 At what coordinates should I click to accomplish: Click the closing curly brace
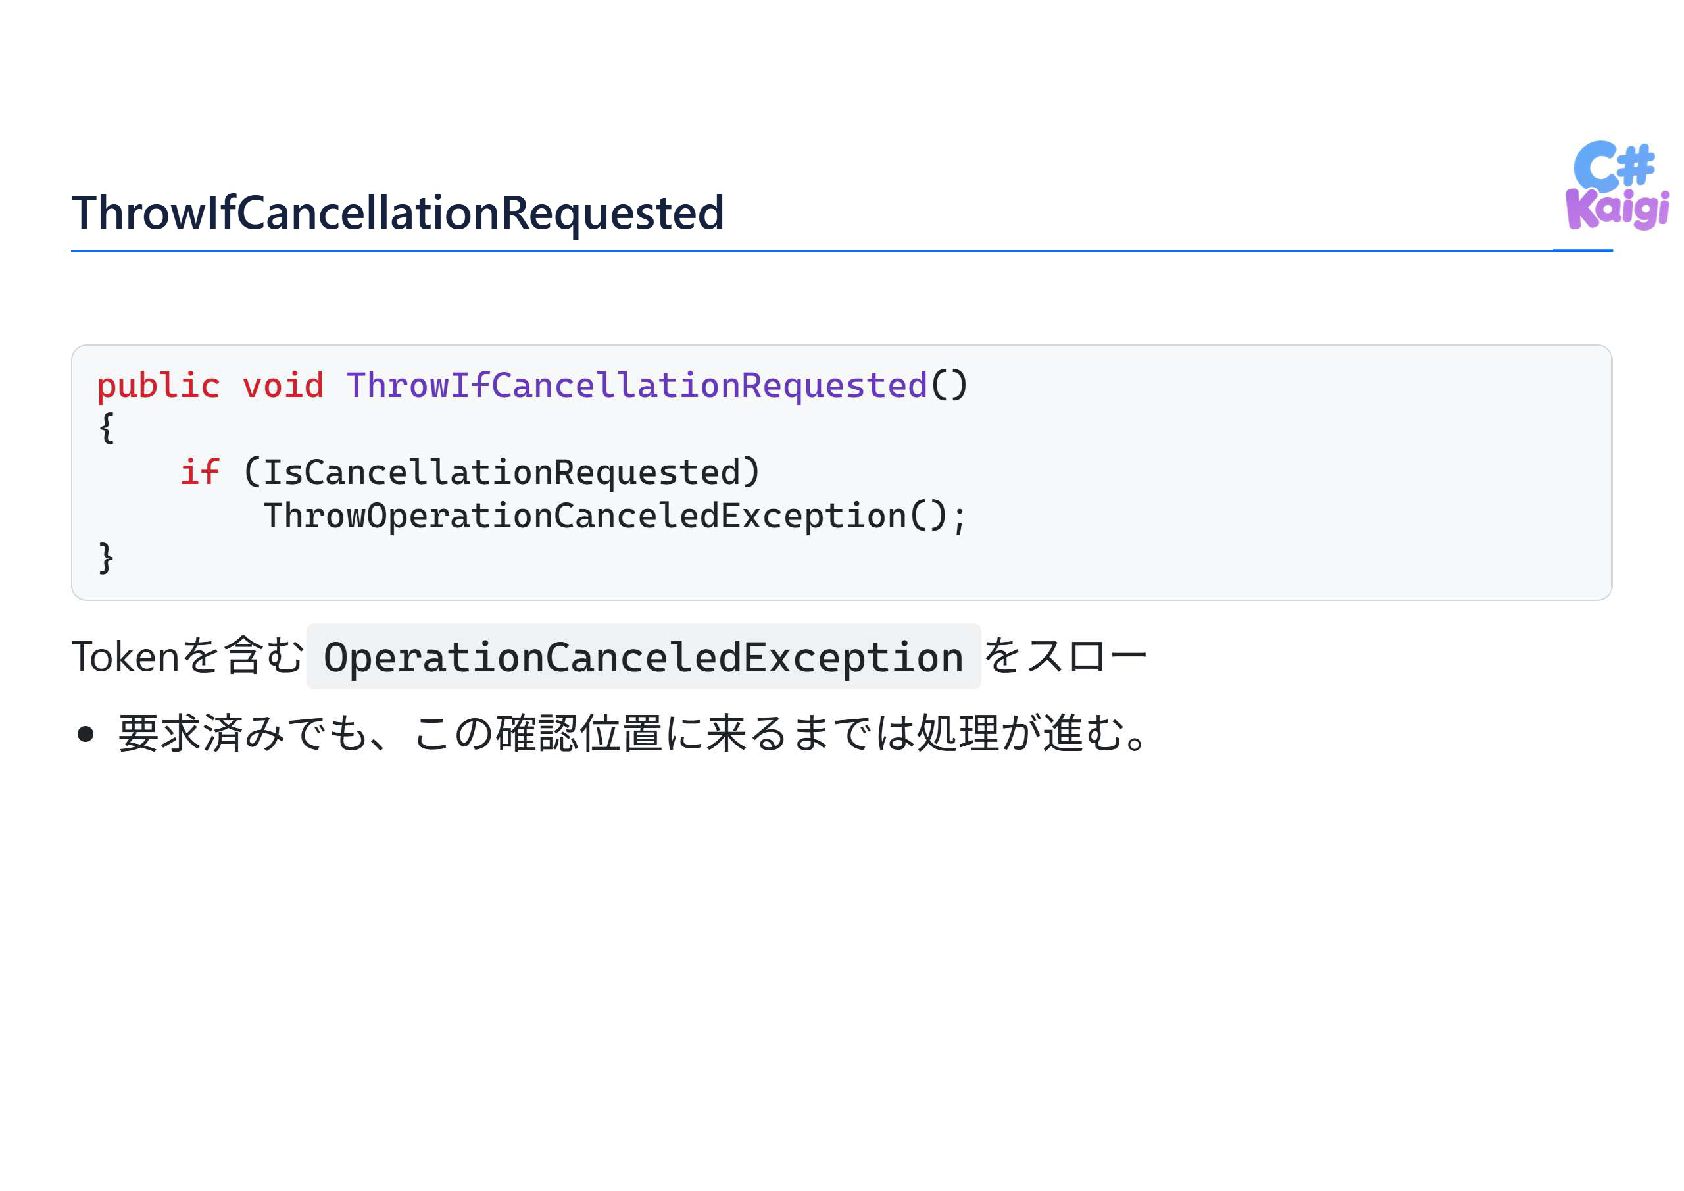tap(106, 558)
